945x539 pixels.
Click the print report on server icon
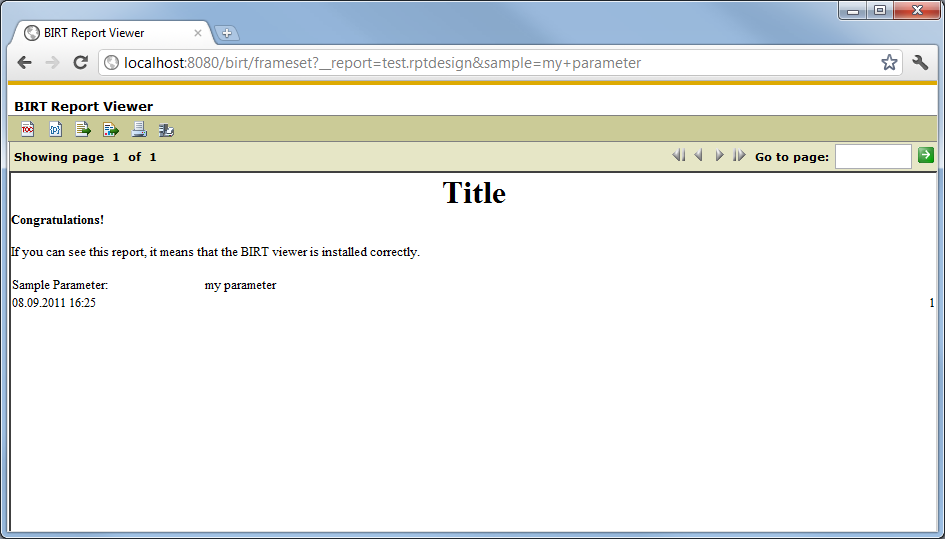[166, 129]
